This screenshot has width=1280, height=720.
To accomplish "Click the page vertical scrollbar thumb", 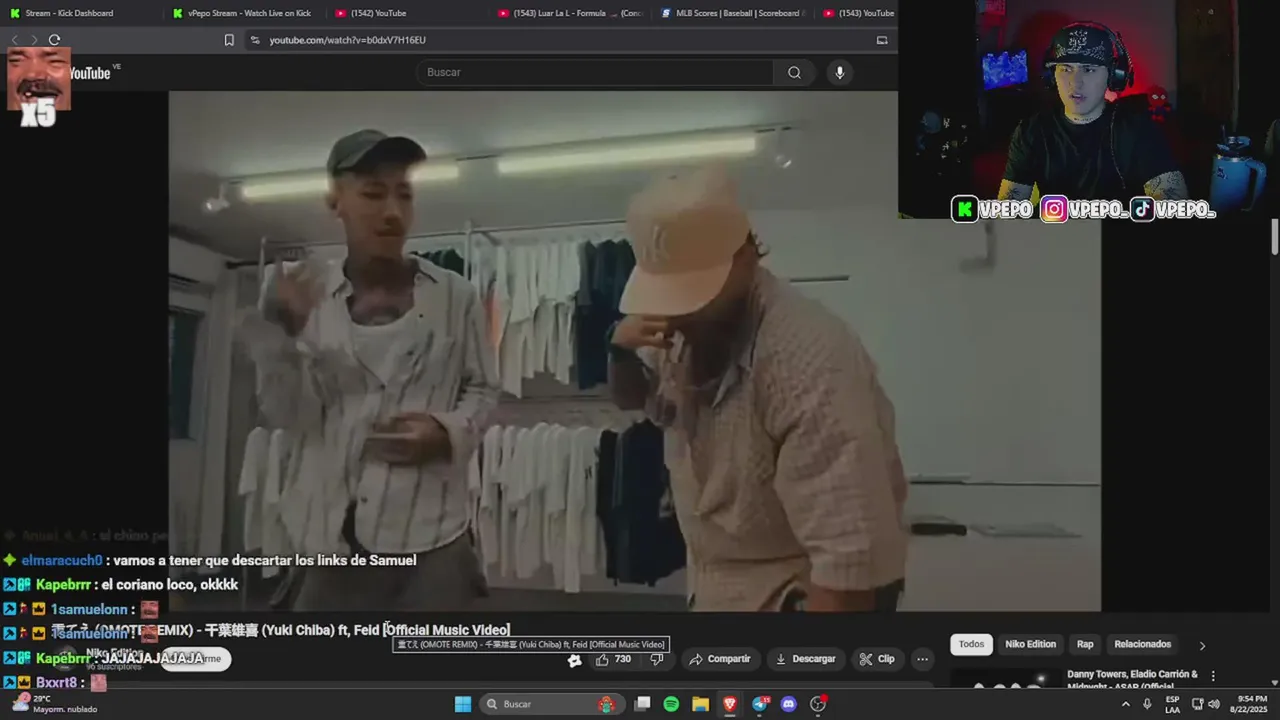I will 1275,236.
